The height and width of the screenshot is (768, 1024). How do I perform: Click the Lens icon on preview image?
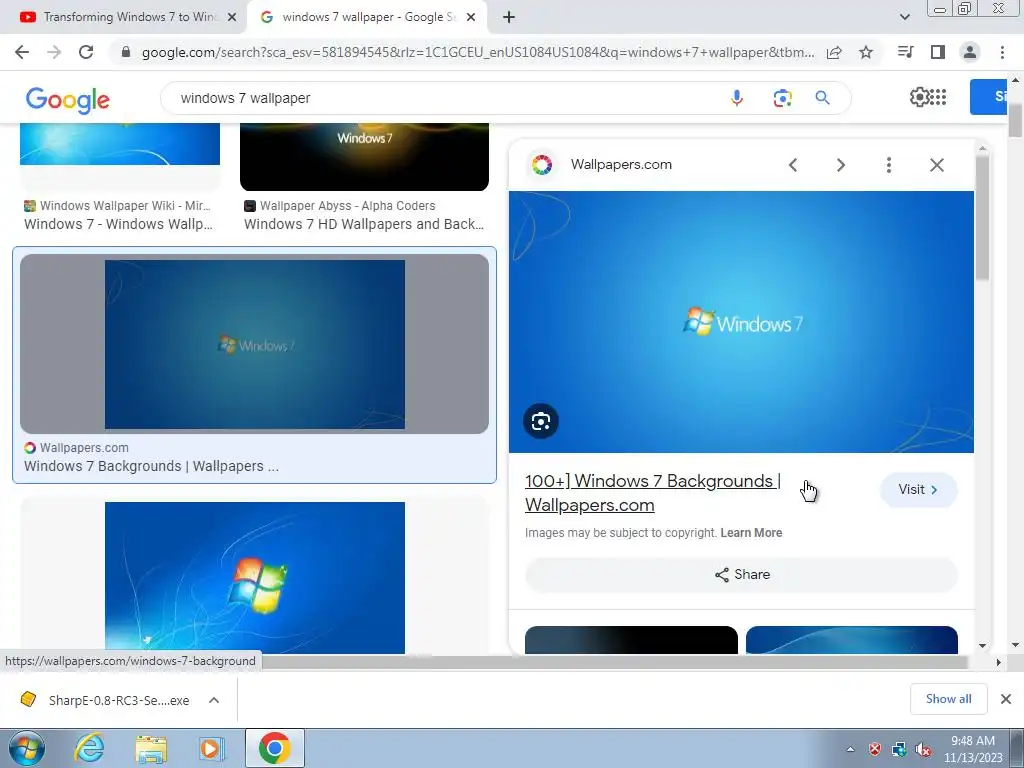click(x=541, y=421)
